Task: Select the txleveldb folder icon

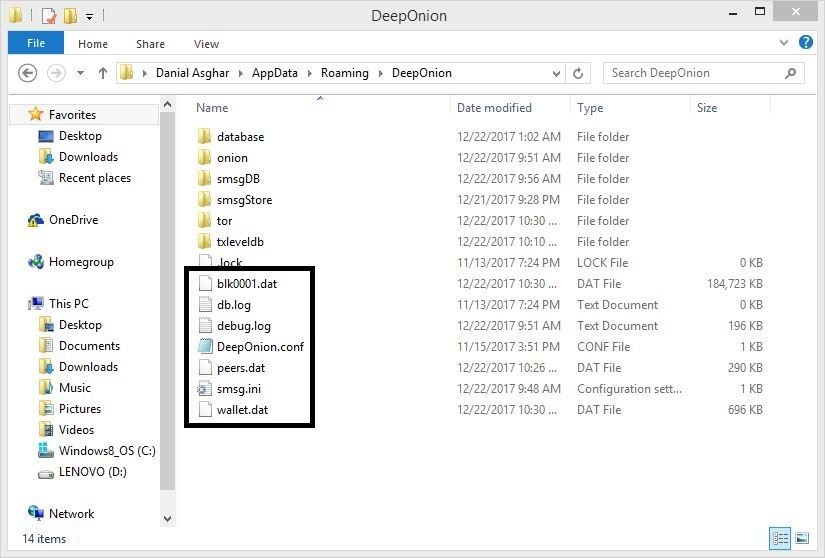Action: [x=205, y=241]
